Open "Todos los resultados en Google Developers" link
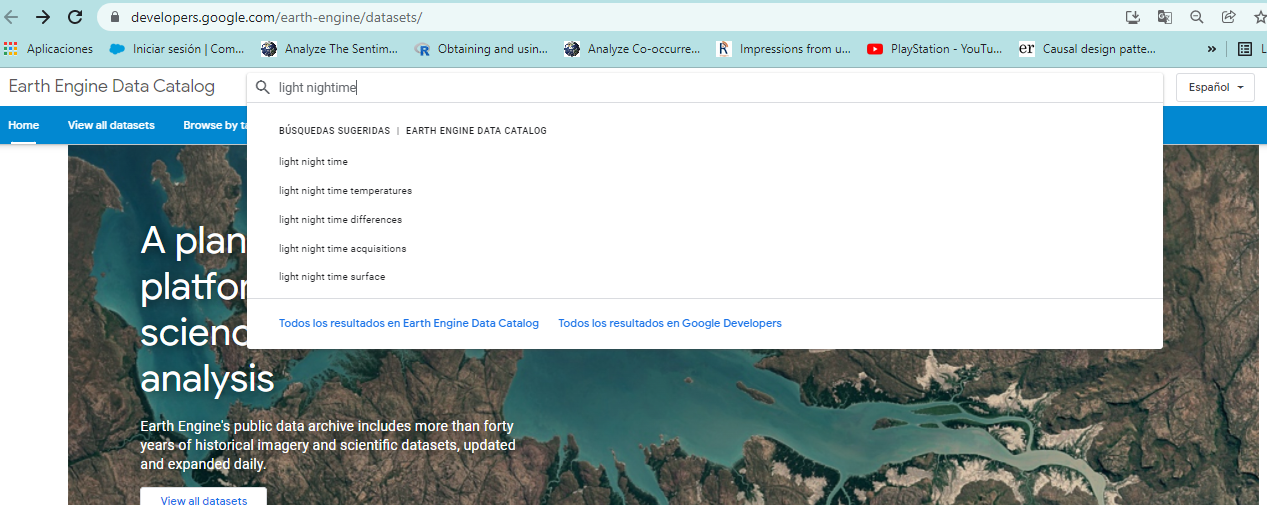The height and width of the screenshot is (505, 1267). click(x=669, y=323)
